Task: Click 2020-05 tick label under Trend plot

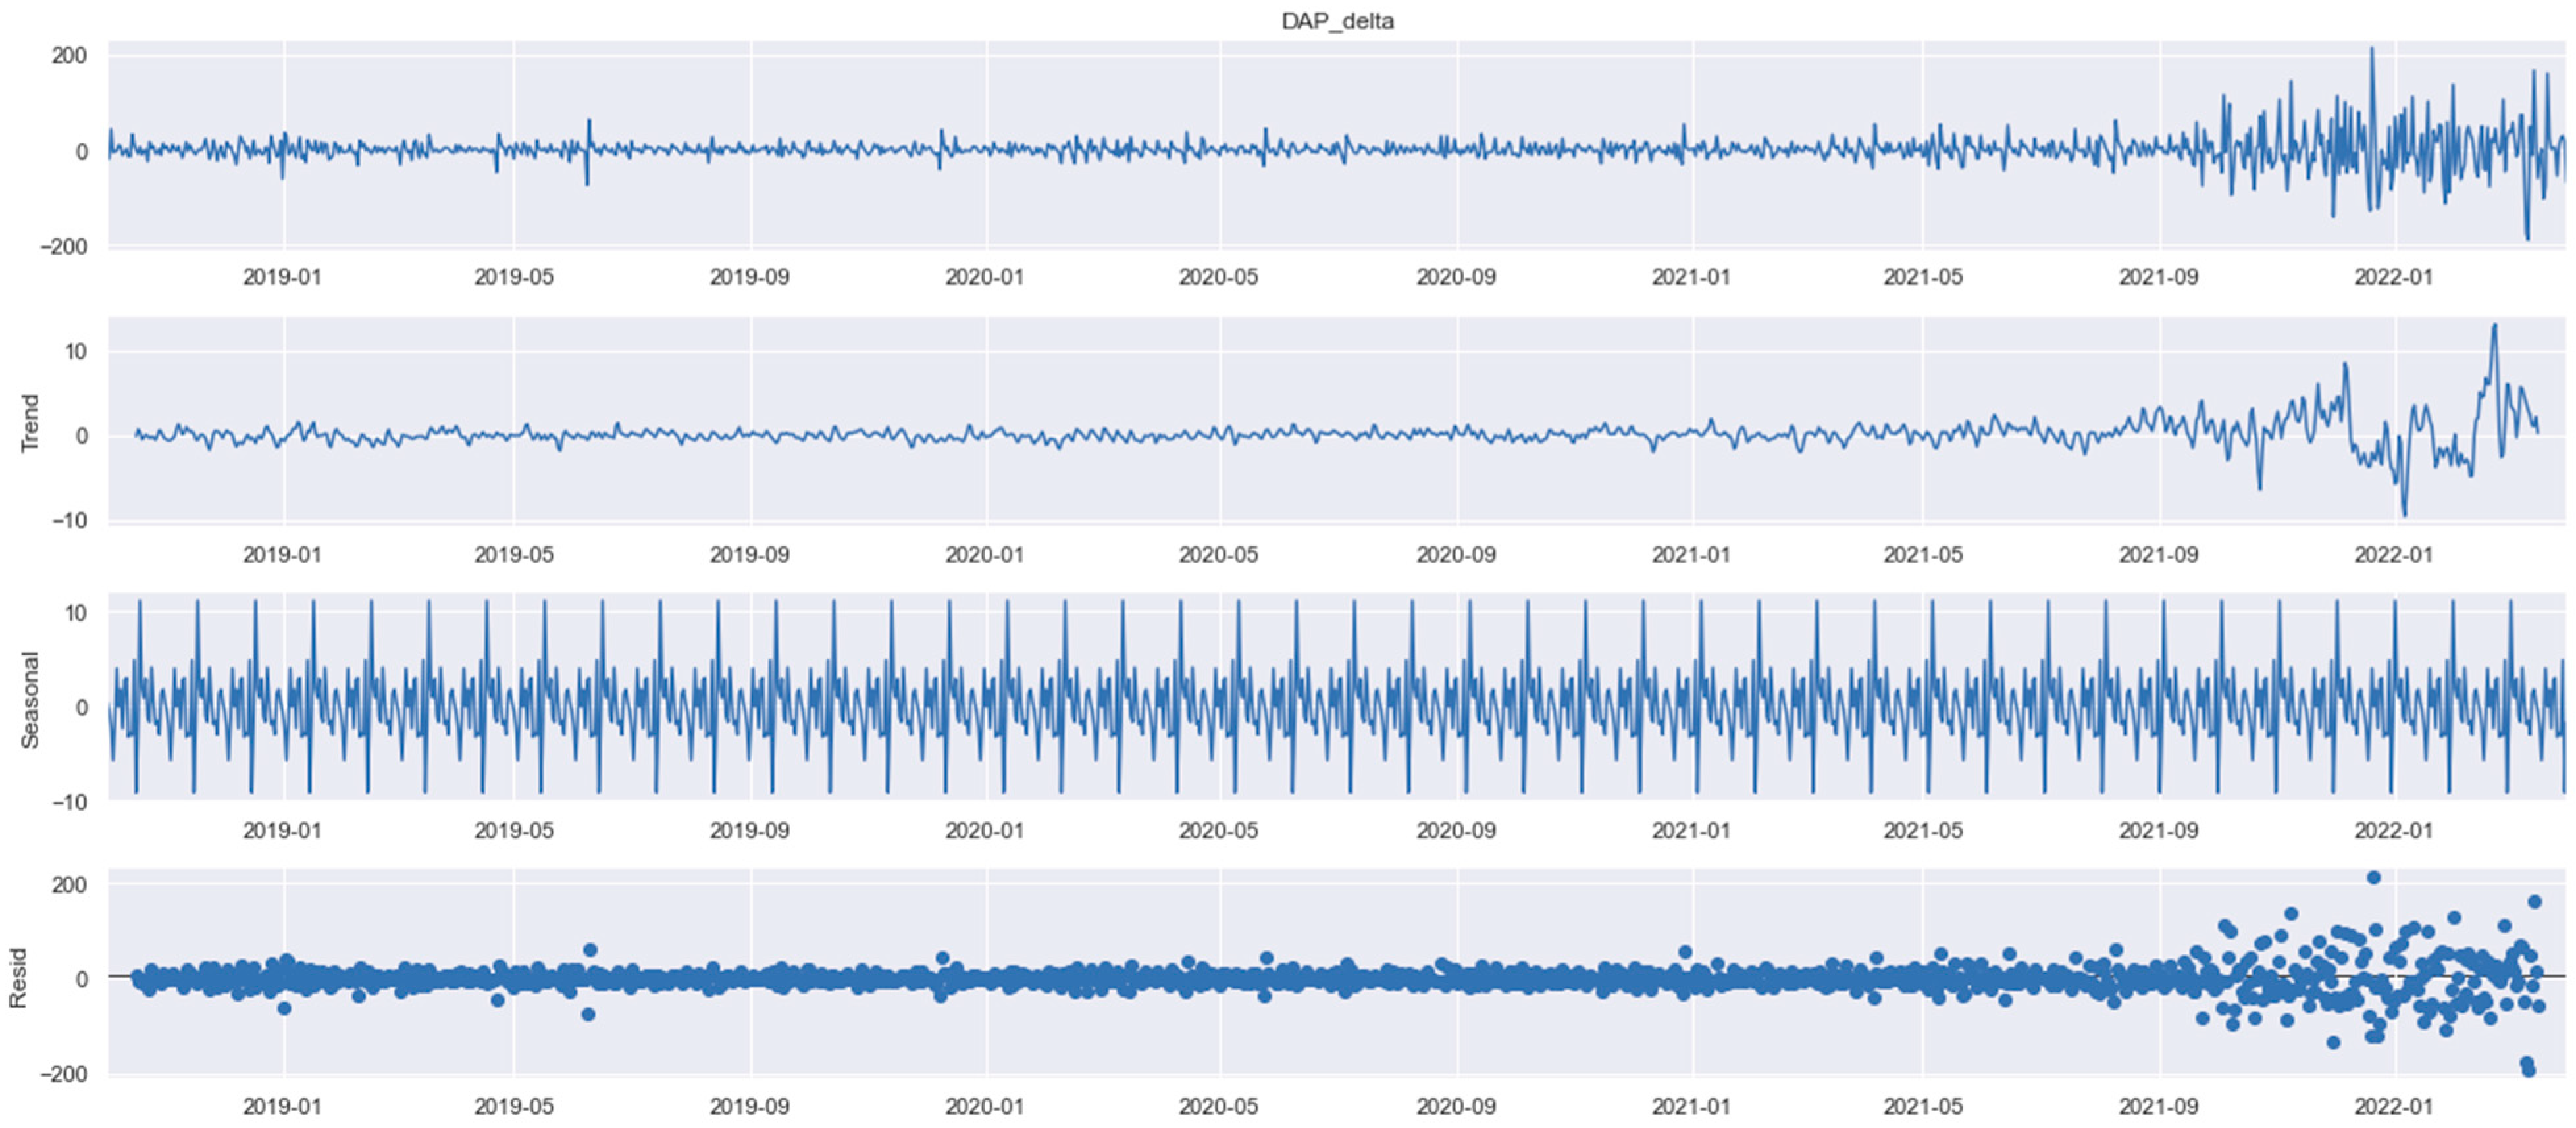Action: click(1218, 555)
